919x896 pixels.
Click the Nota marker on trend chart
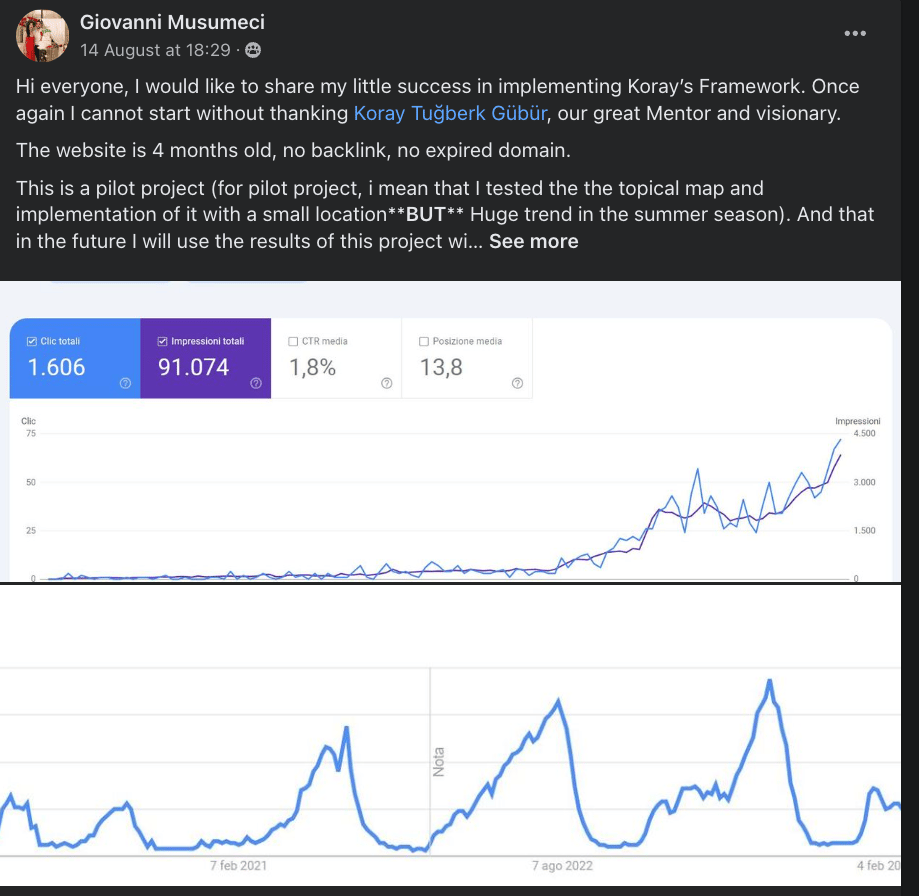[437, 762]
